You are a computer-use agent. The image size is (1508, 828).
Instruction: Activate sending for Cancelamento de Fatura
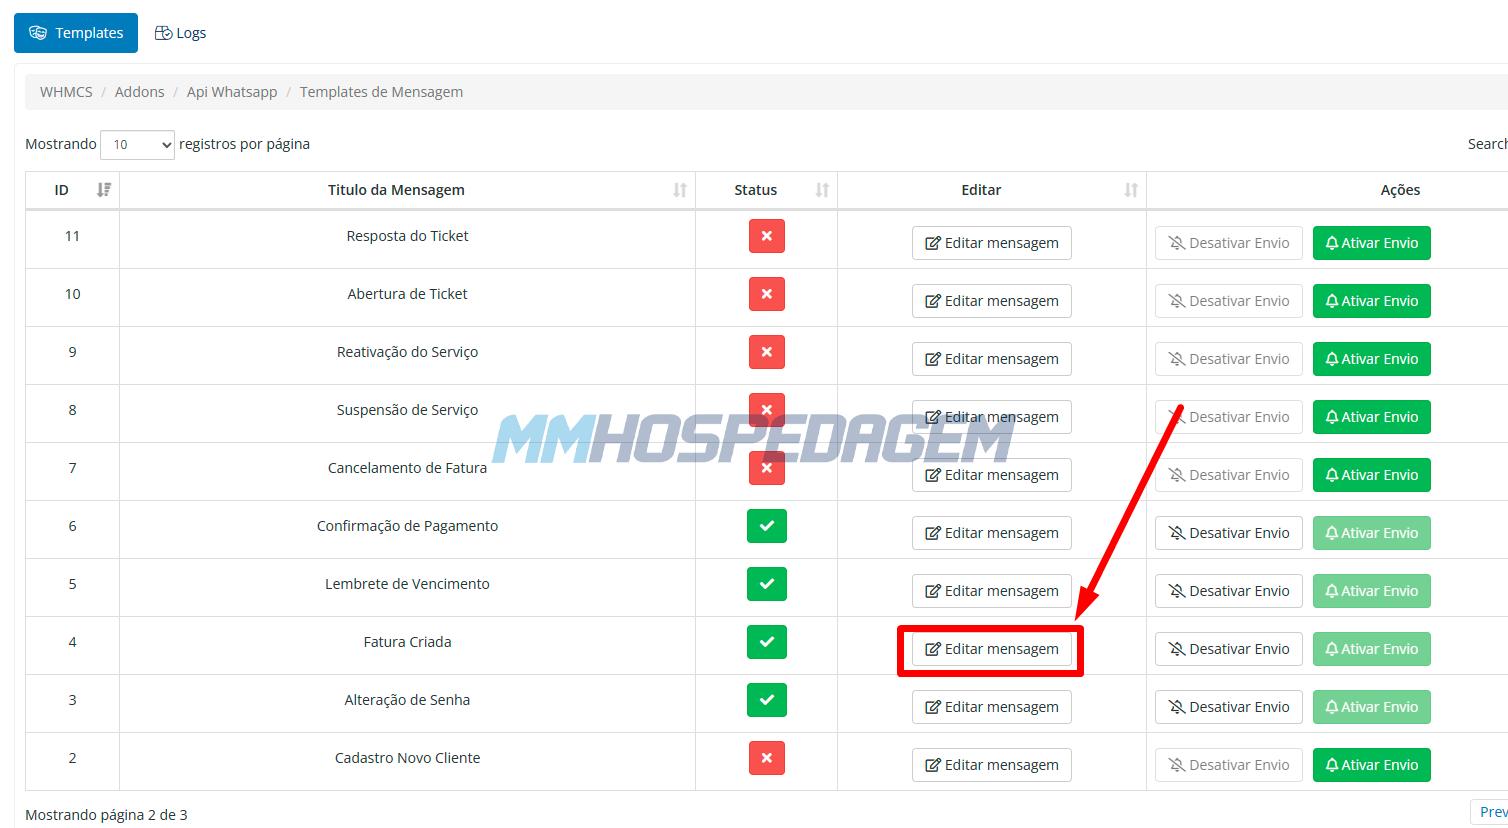[x=1371, y=475]
